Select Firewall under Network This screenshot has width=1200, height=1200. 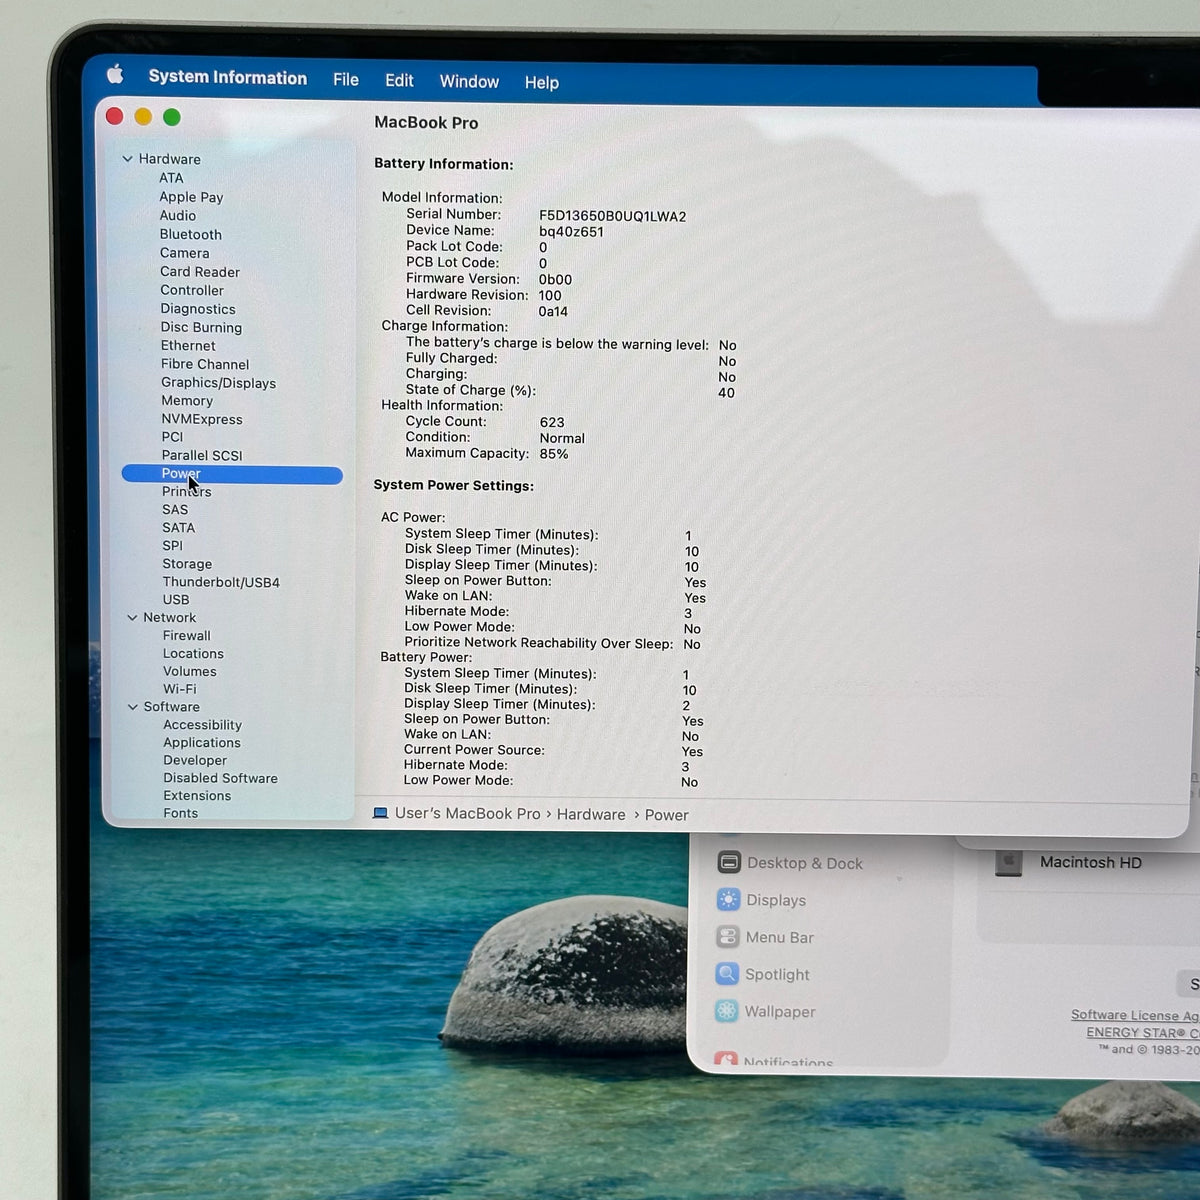click(187, 635)
